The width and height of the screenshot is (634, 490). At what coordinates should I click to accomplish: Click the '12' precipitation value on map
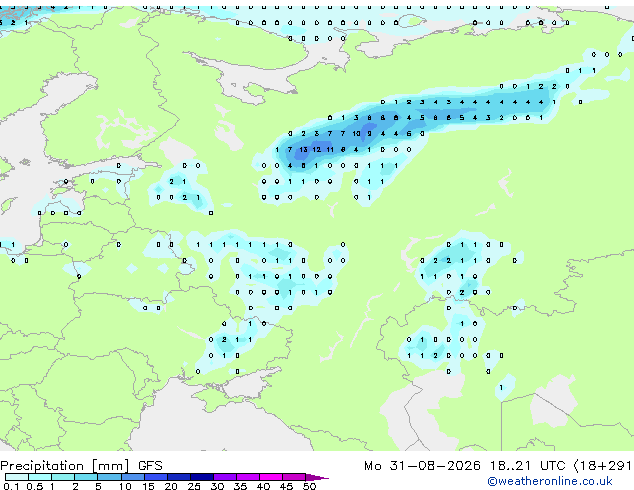pyautogui.click(x=317, y=150)
